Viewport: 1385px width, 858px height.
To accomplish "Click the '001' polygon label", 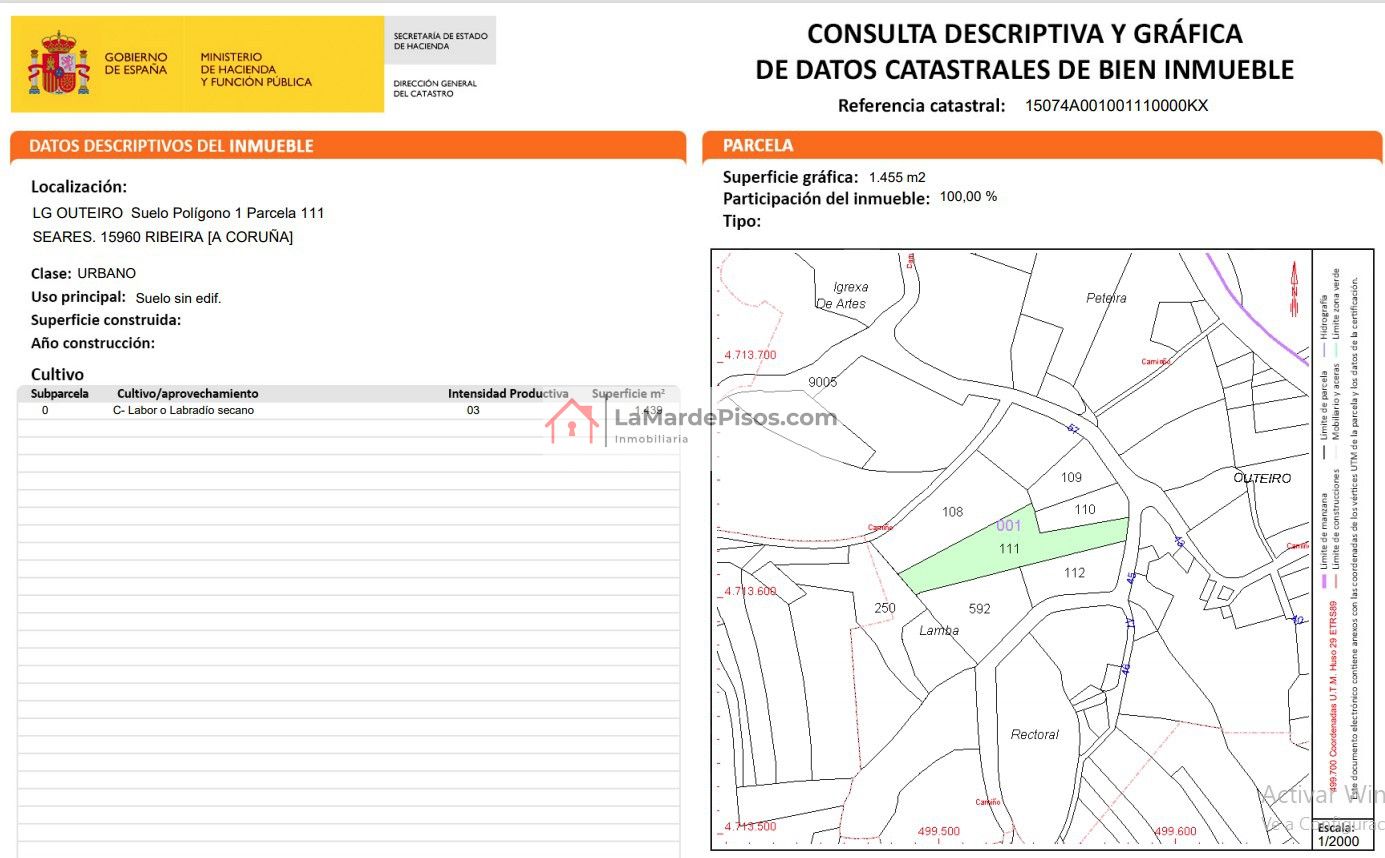I will pos(1009,525).
